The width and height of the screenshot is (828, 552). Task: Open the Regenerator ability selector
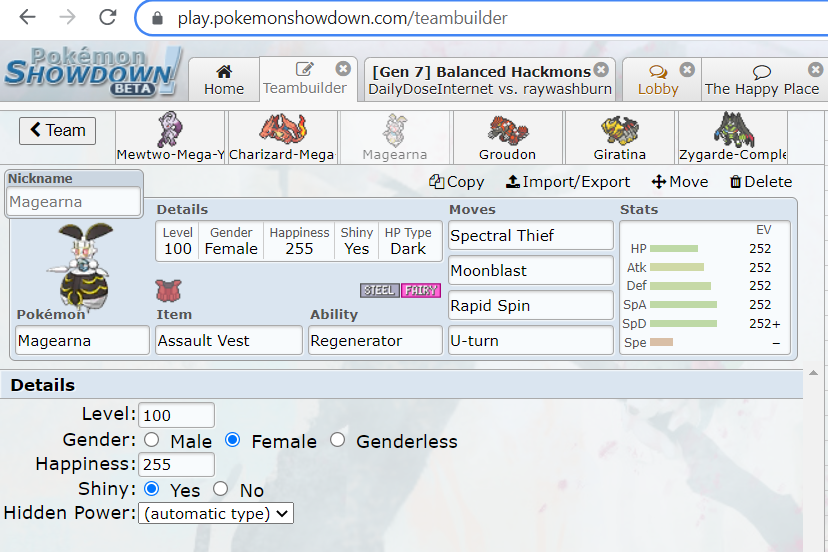pos(375,341)
